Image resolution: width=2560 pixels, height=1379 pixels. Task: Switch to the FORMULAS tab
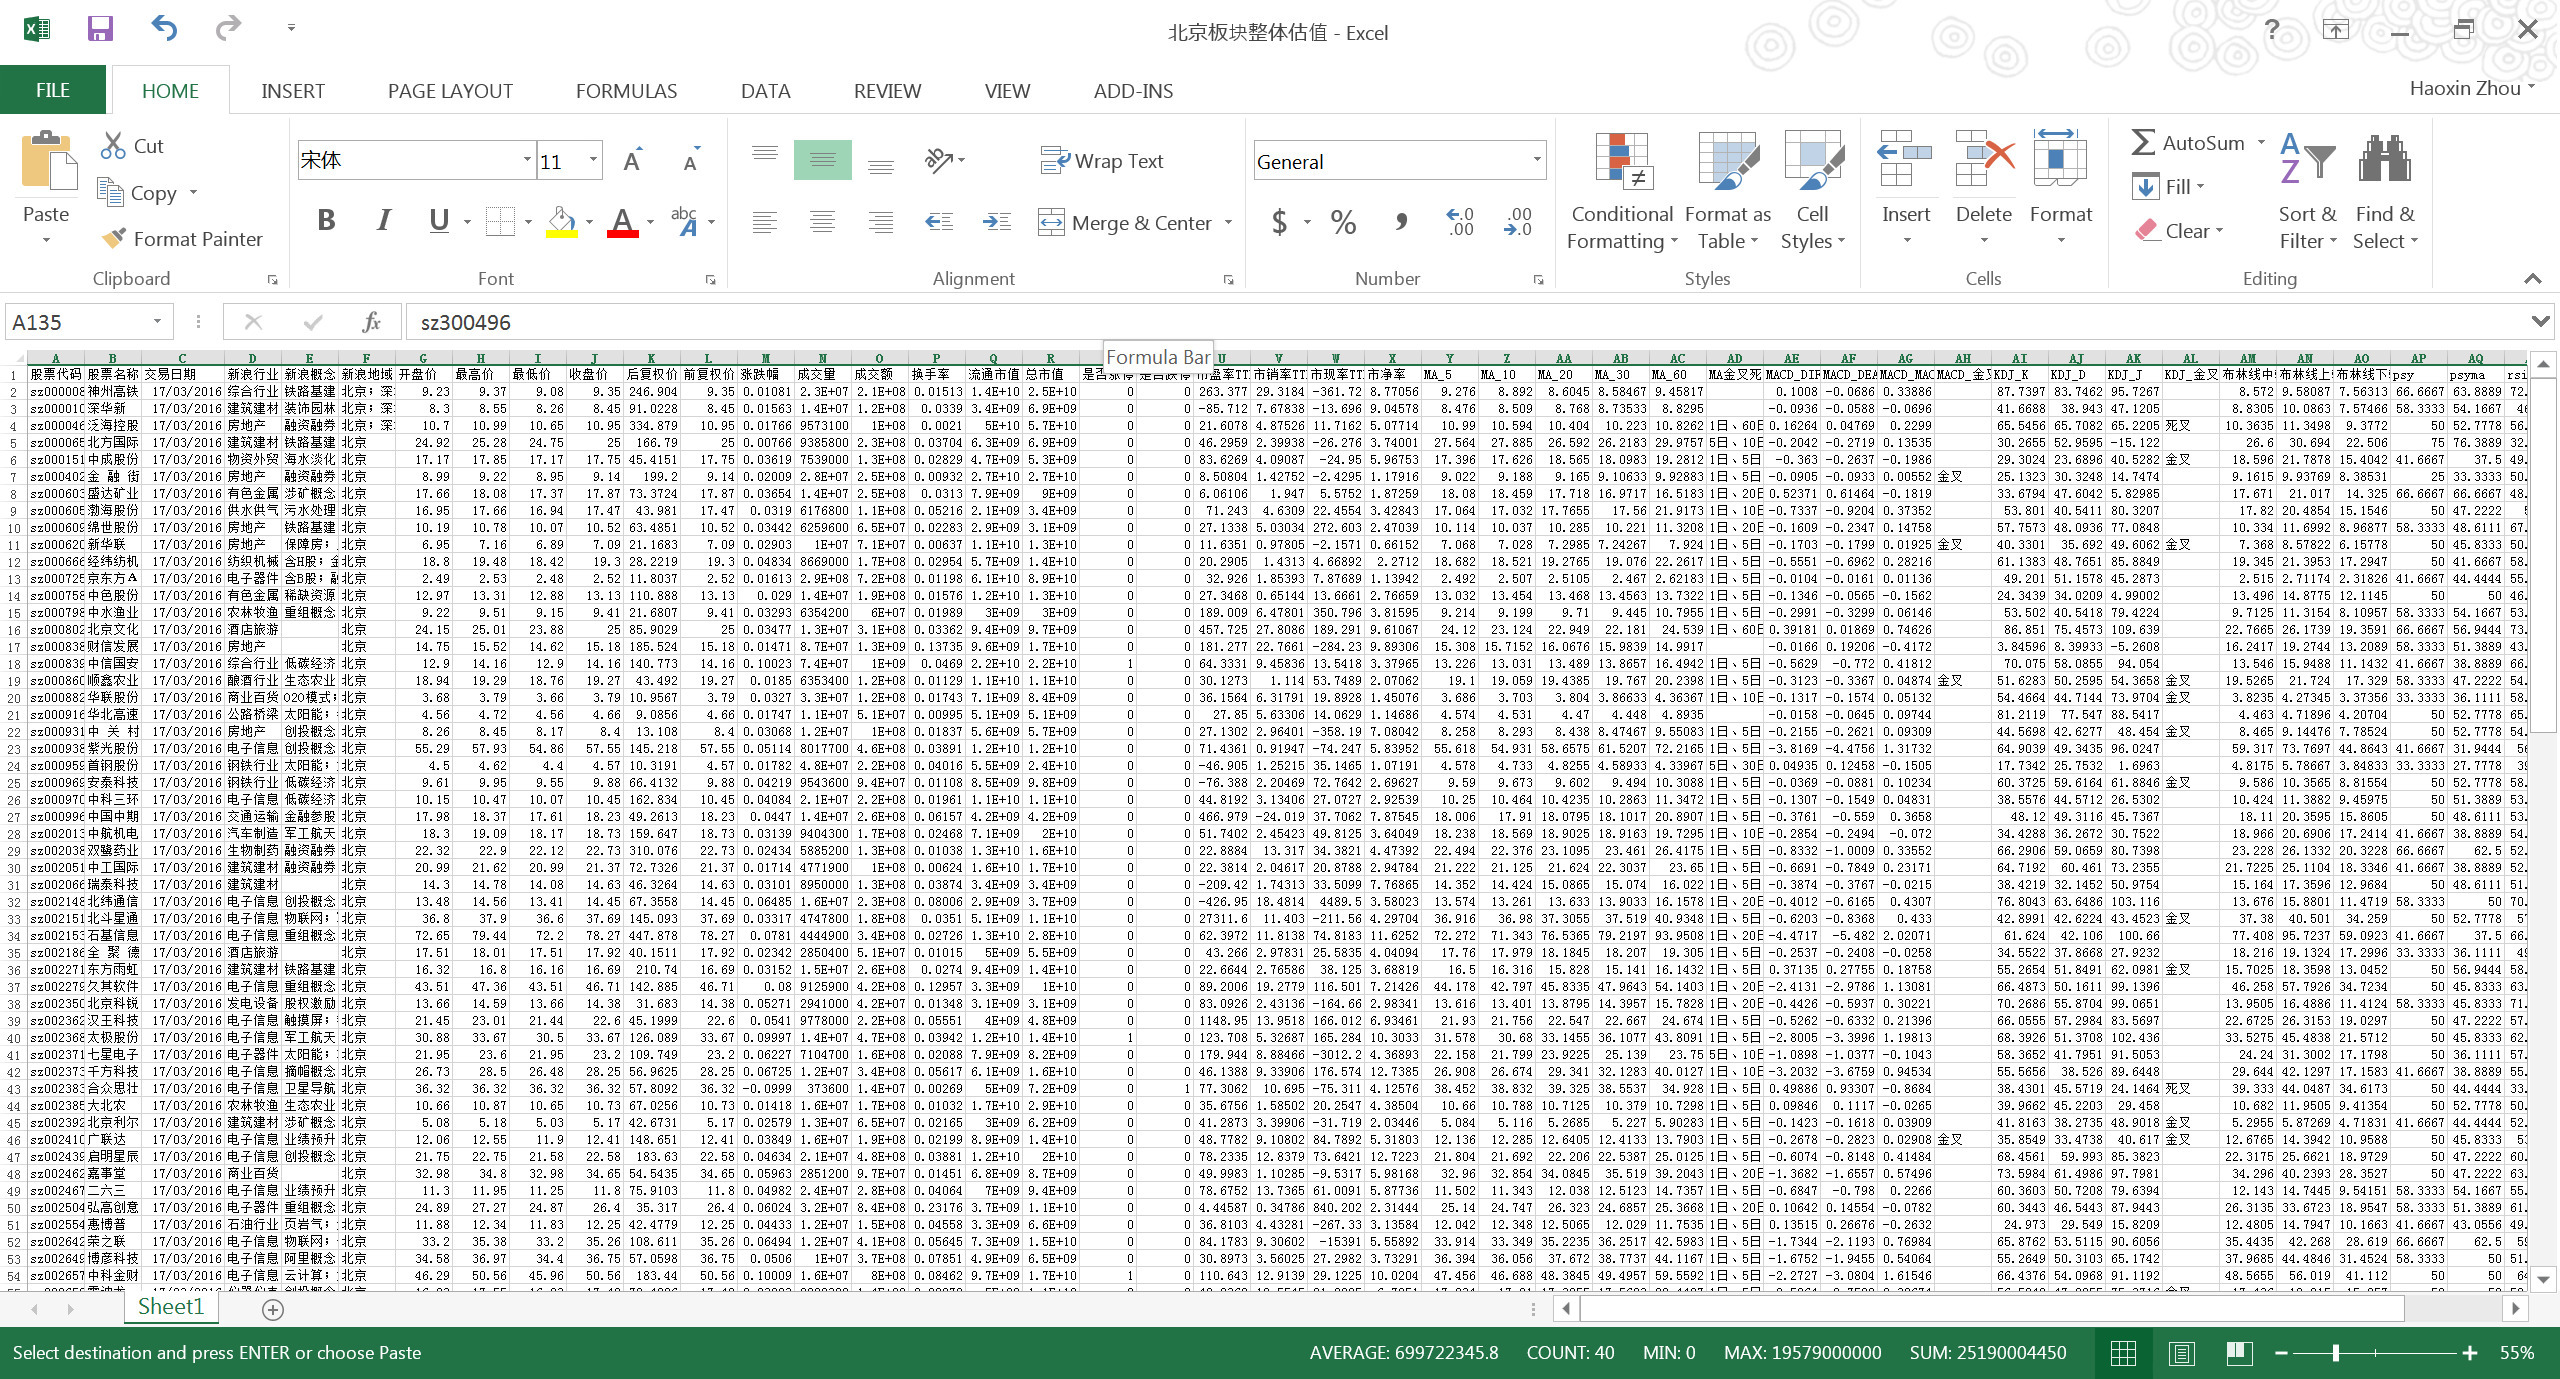pos(626,91)
